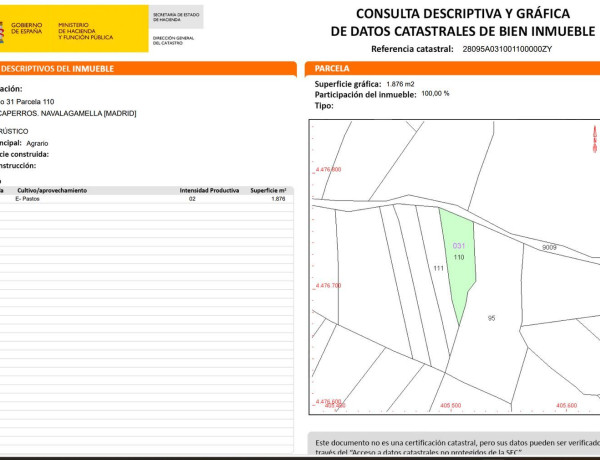Click the Ministerio de Hacienda y Función Pública text
This screenshot has height=460, width=600.
click(x=85, y=31)
